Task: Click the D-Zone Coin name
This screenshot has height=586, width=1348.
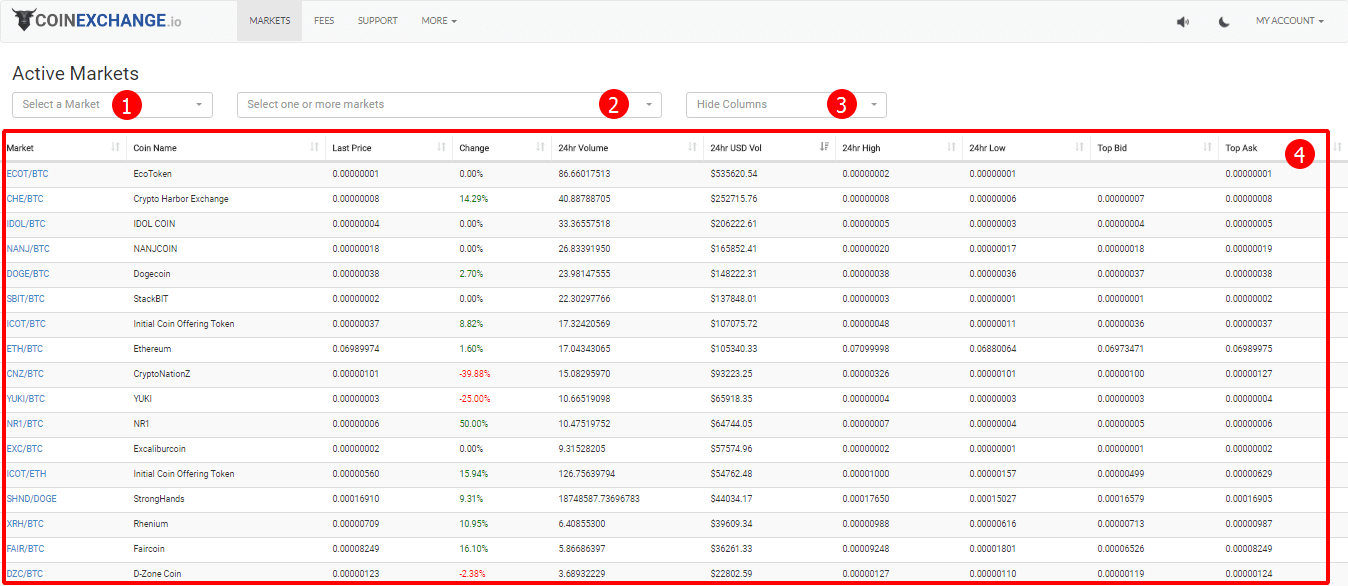Action: [158, 574]
